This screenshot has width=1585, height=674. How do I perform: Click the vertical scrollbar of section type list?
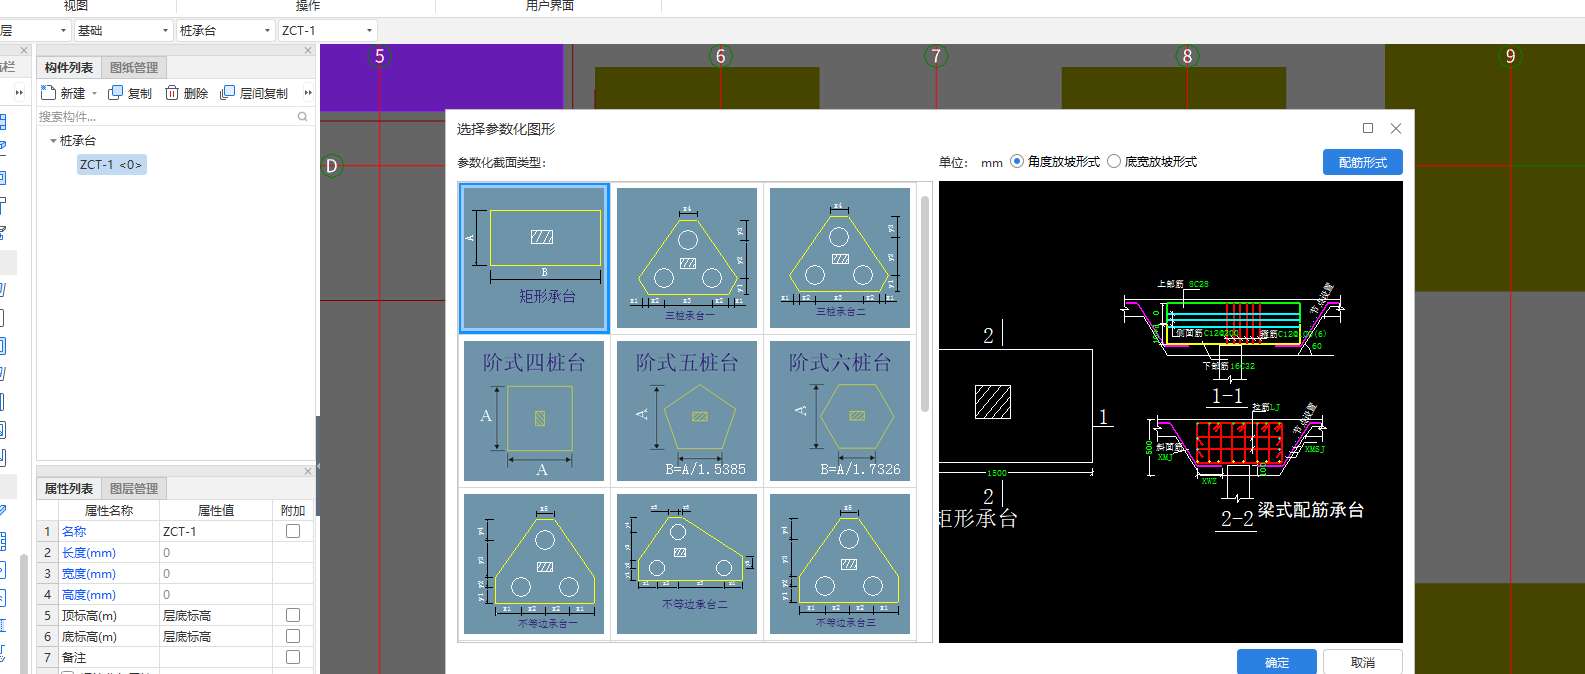coord(925,304)
